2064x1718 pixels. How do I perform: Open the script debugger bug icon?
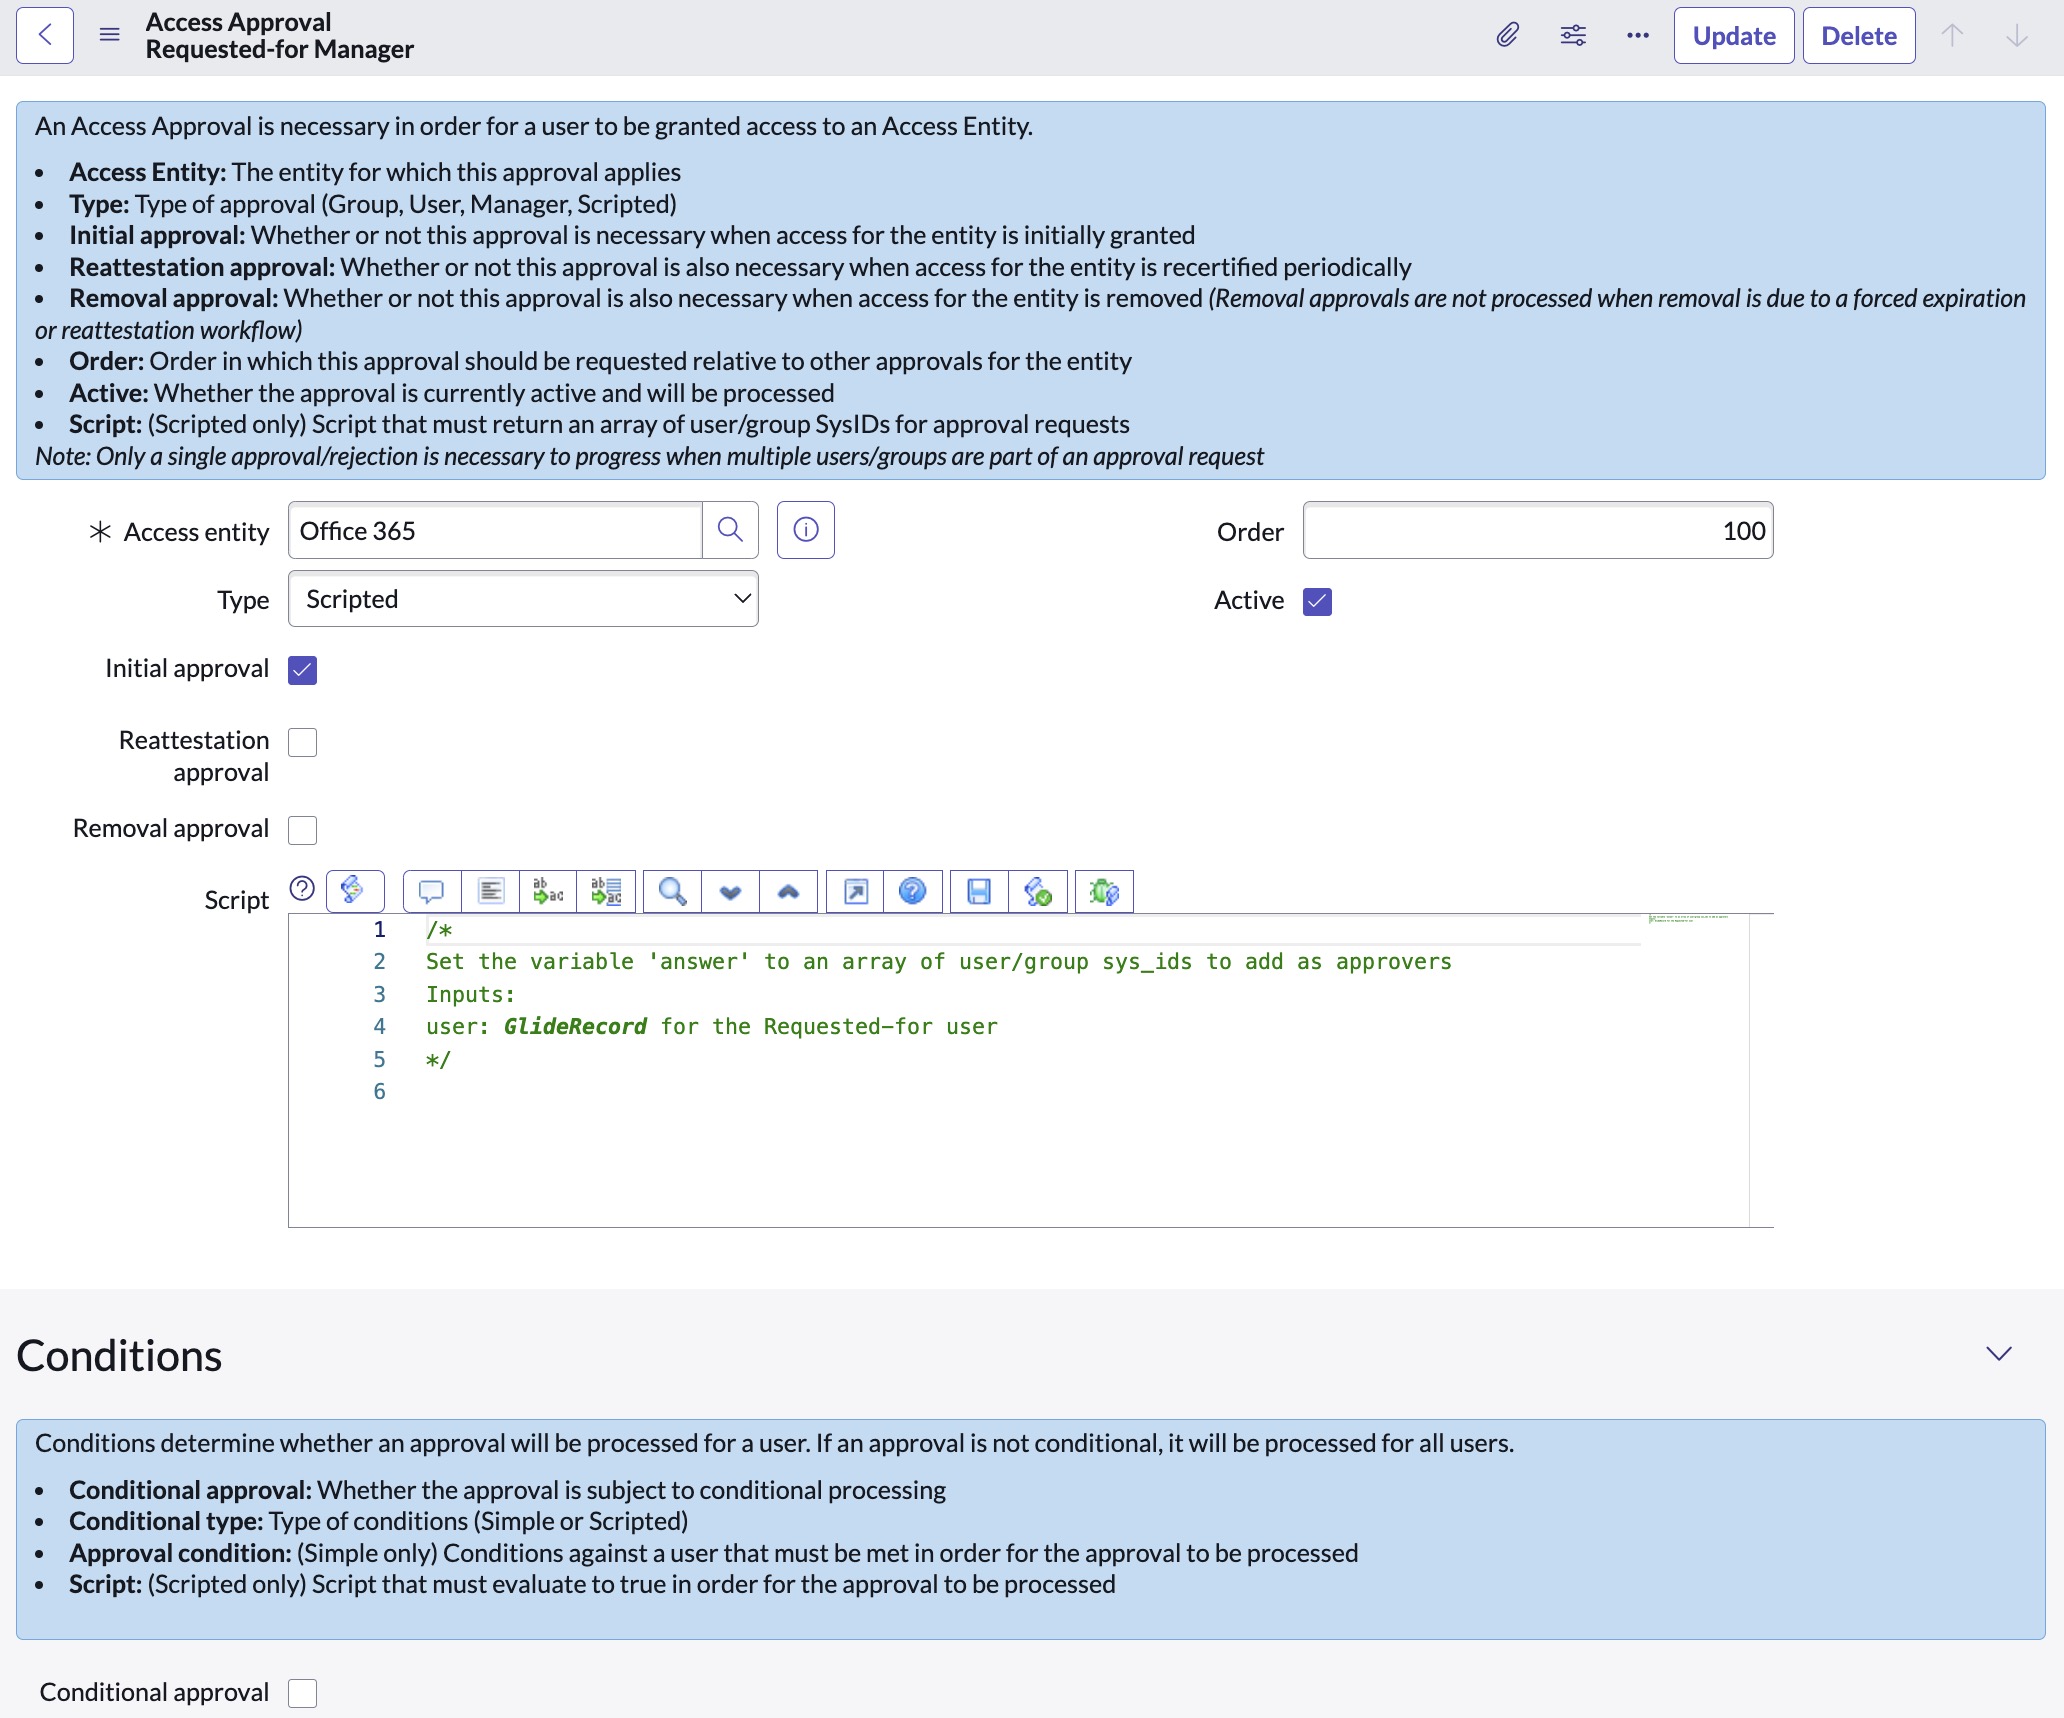click(1104, 891)
